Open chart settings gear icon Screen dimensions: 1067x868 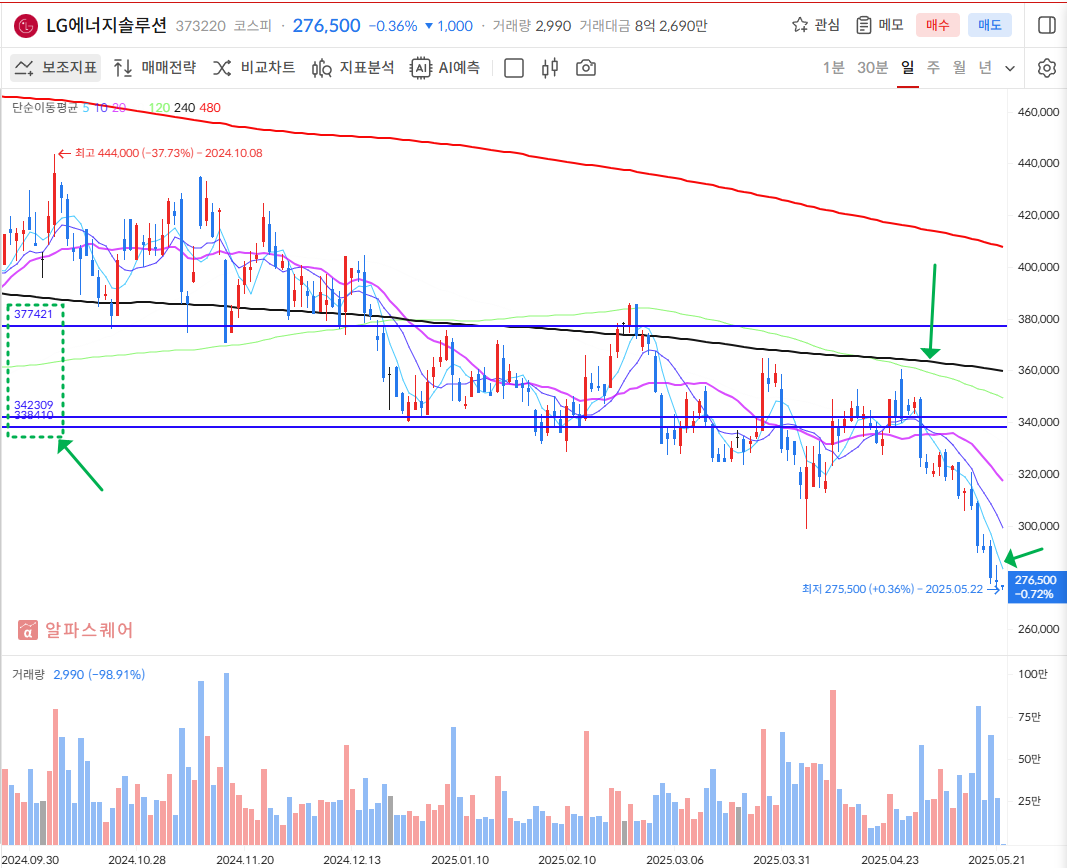[x=1047, y=68]
